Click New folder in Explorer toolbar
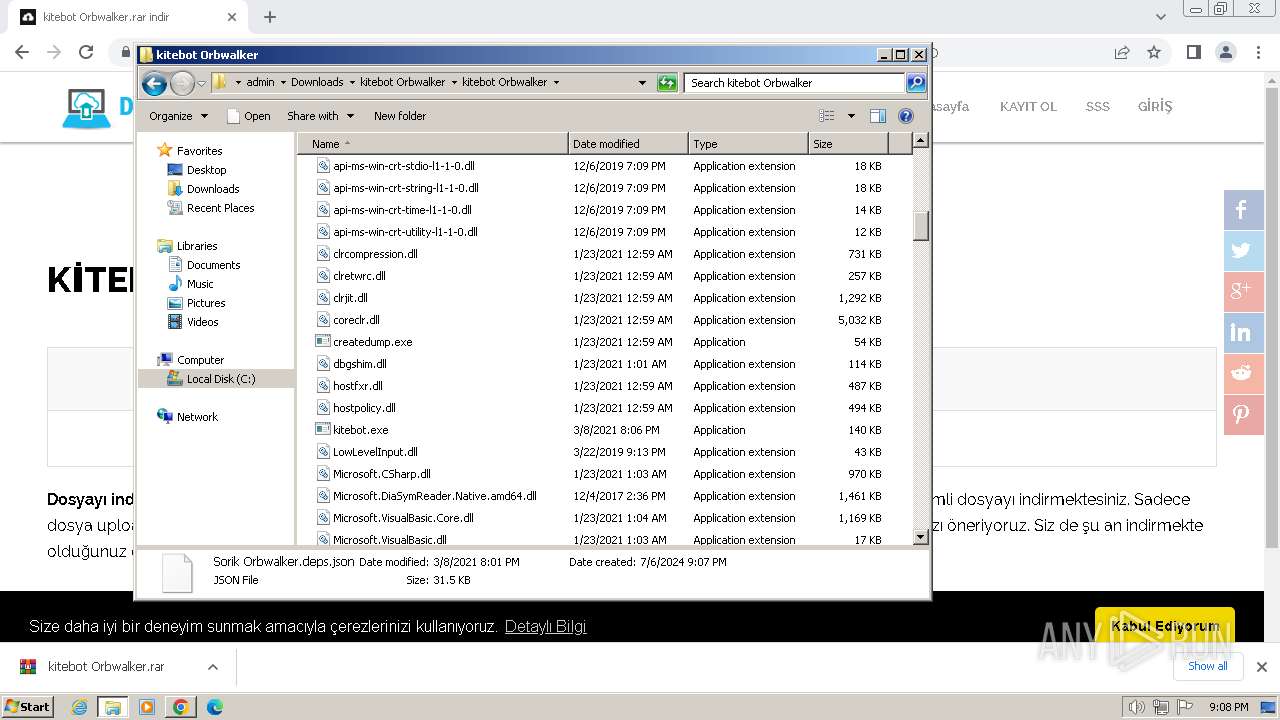The width and height of the screenshot is (1280, 720). 400,116
